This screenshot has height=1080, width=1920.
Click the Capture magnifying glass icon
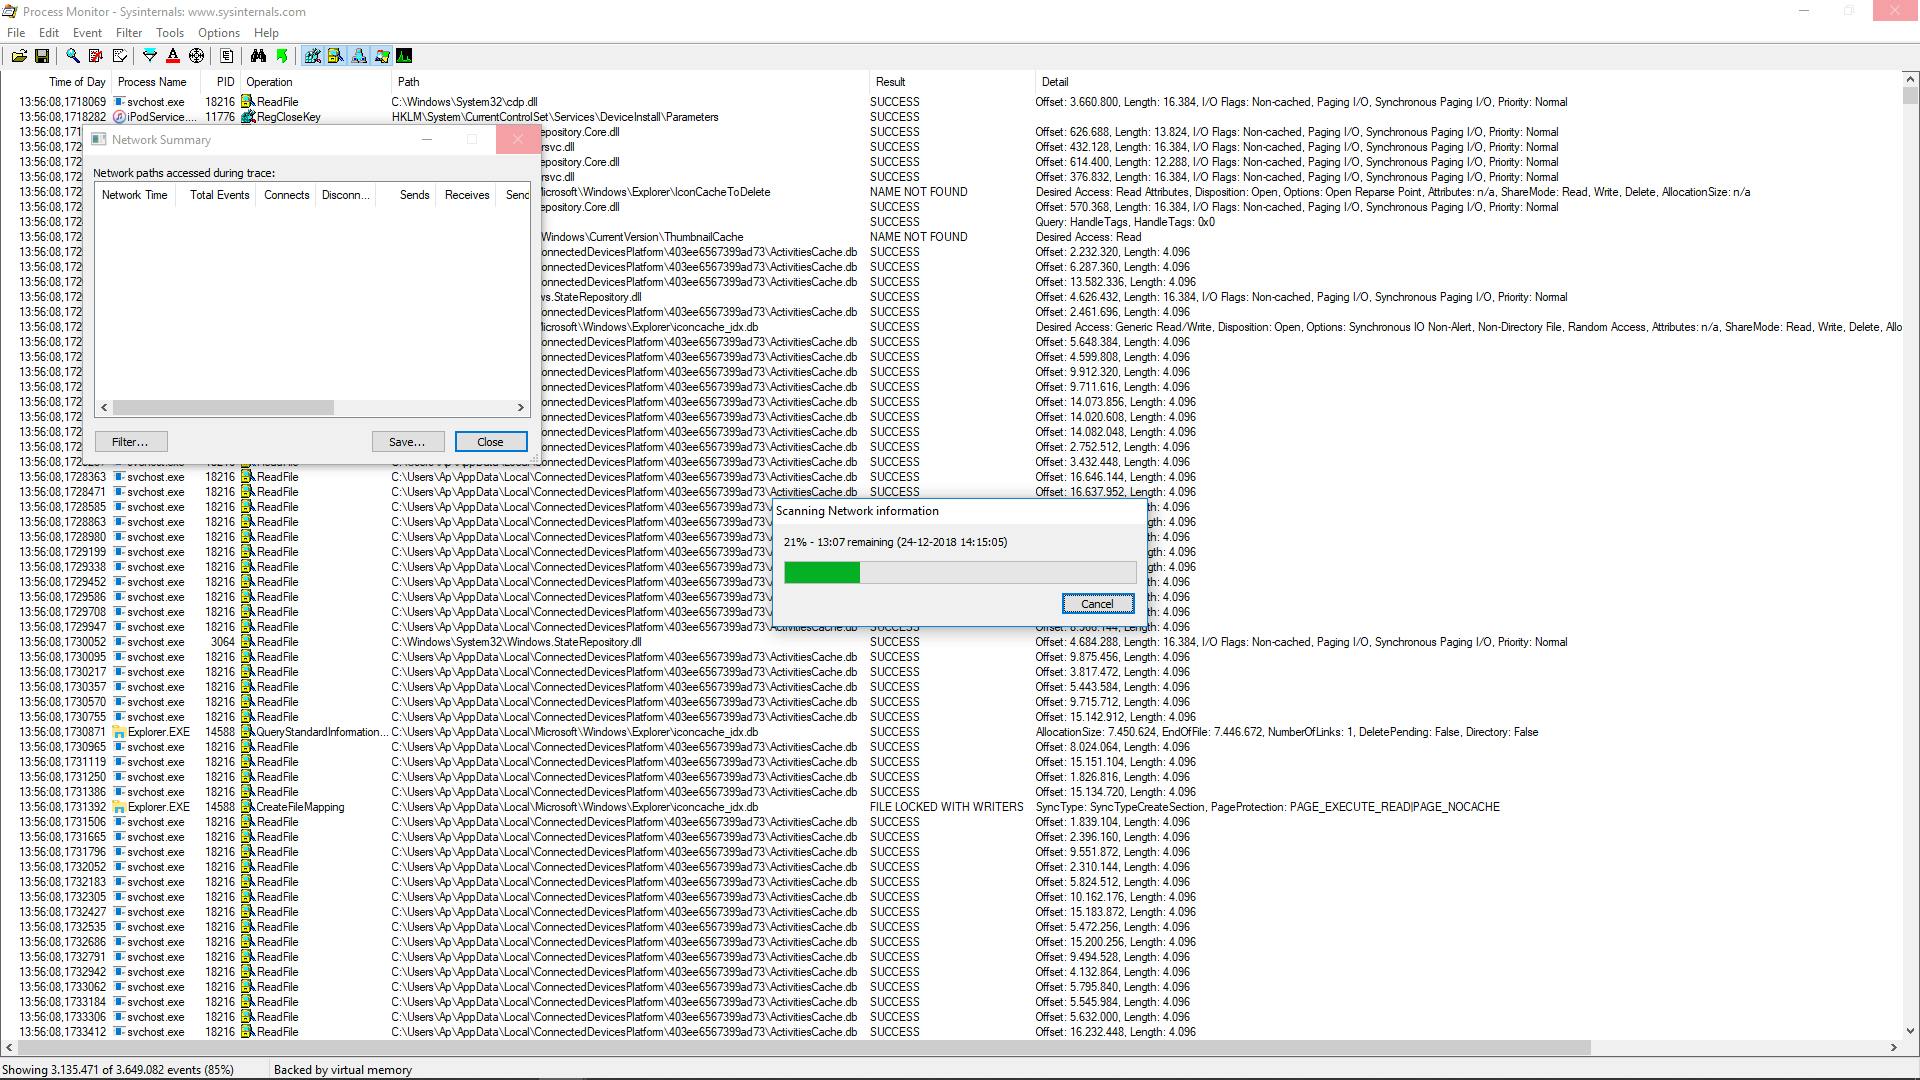coord(72,57)
